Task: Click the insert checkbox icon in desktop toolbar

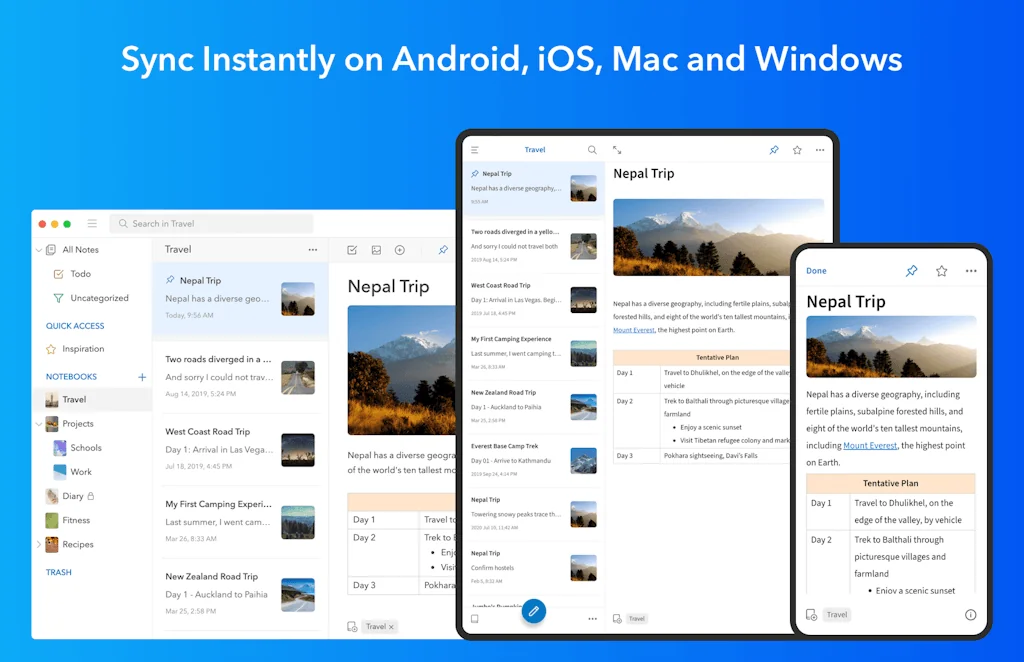Action: coord(352,250)
